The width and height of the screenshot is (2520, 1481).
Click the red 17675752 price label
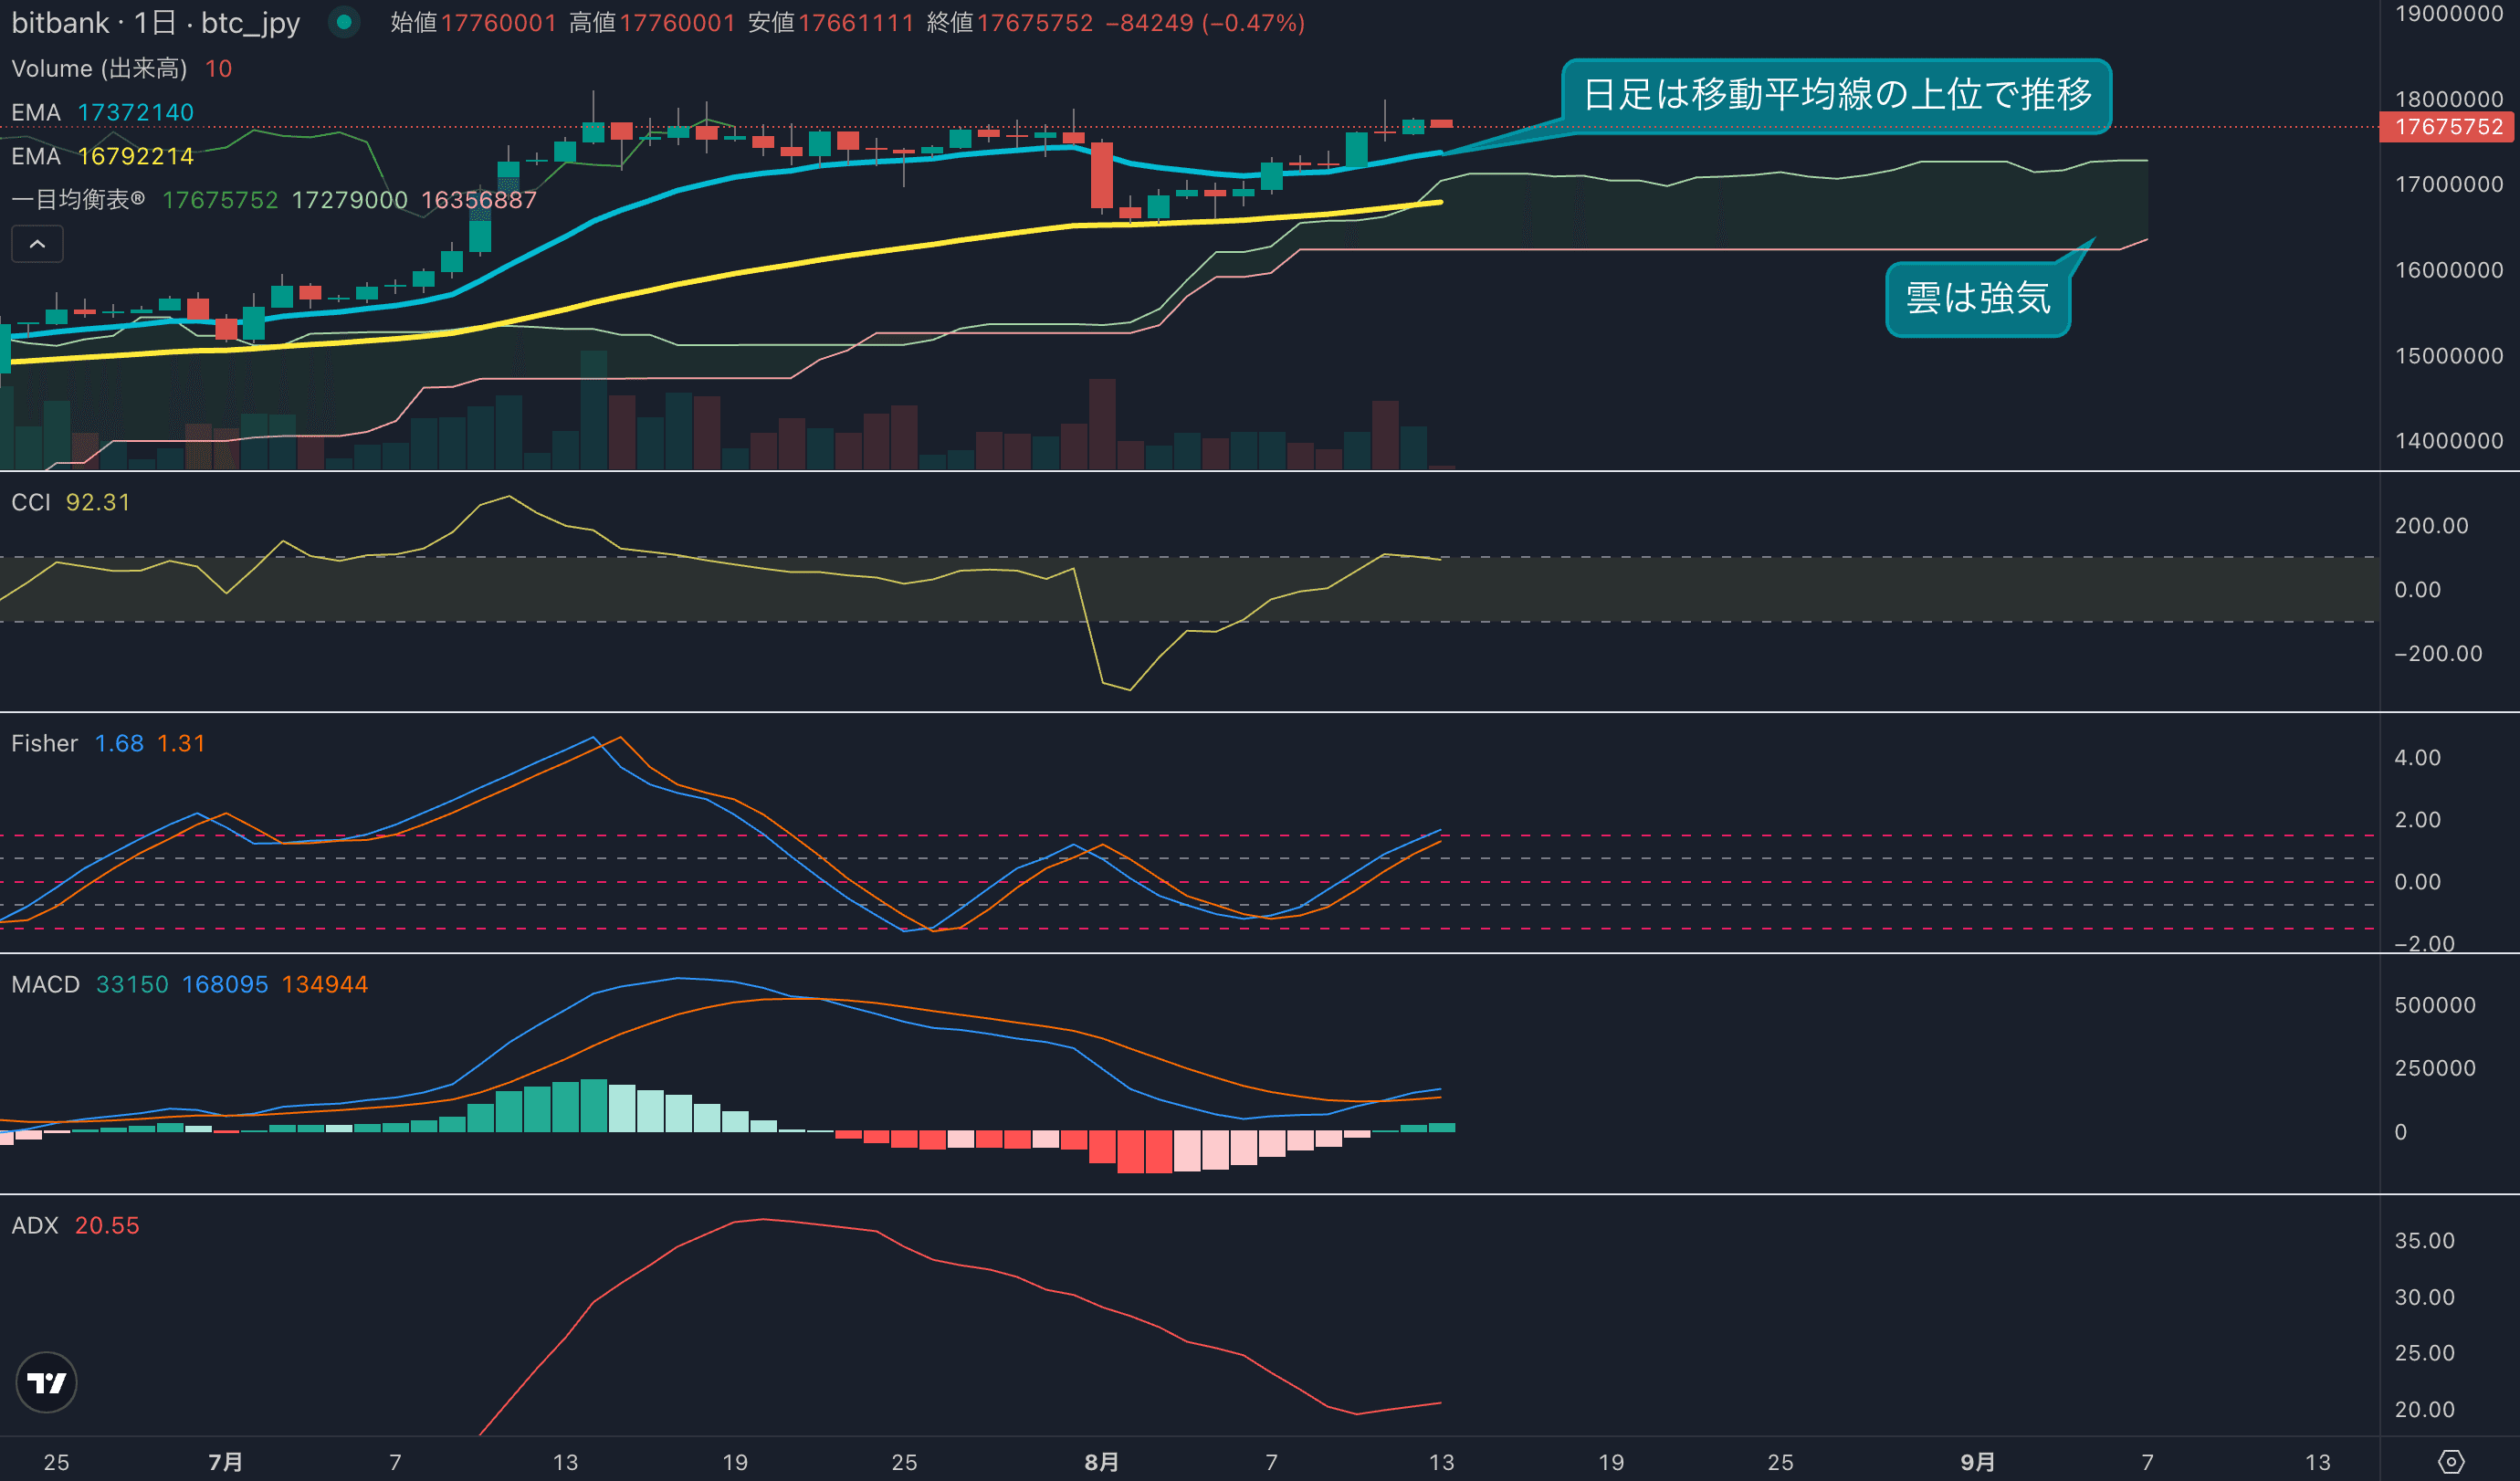pos(2447,127)
